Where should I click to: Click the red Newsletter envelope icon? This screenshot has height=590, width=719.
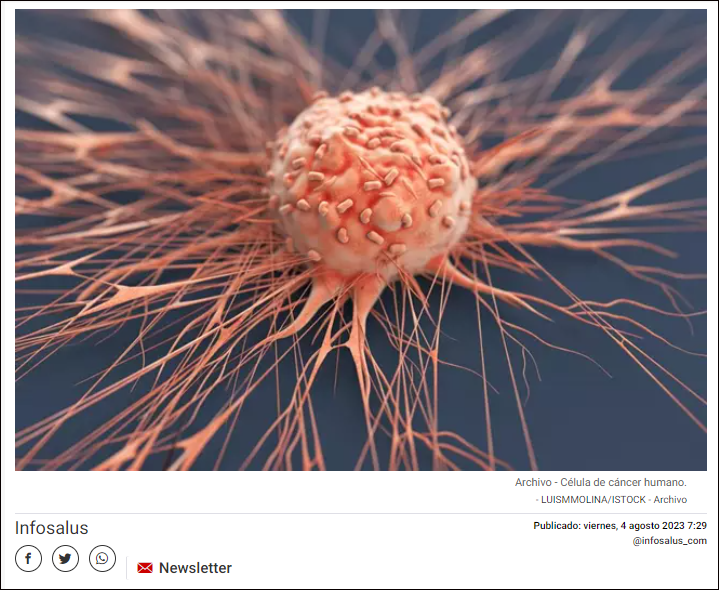coord(145,568)
